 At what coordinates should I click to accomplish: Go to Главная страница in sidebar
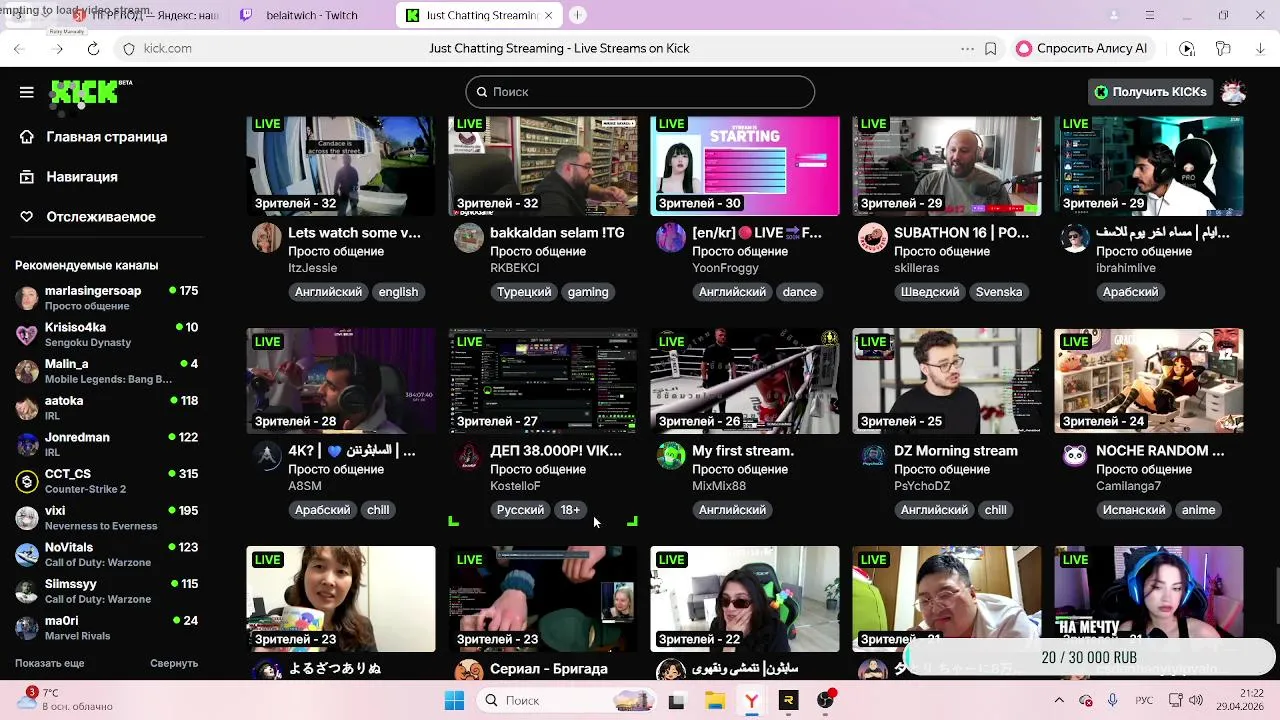point(106,137)
